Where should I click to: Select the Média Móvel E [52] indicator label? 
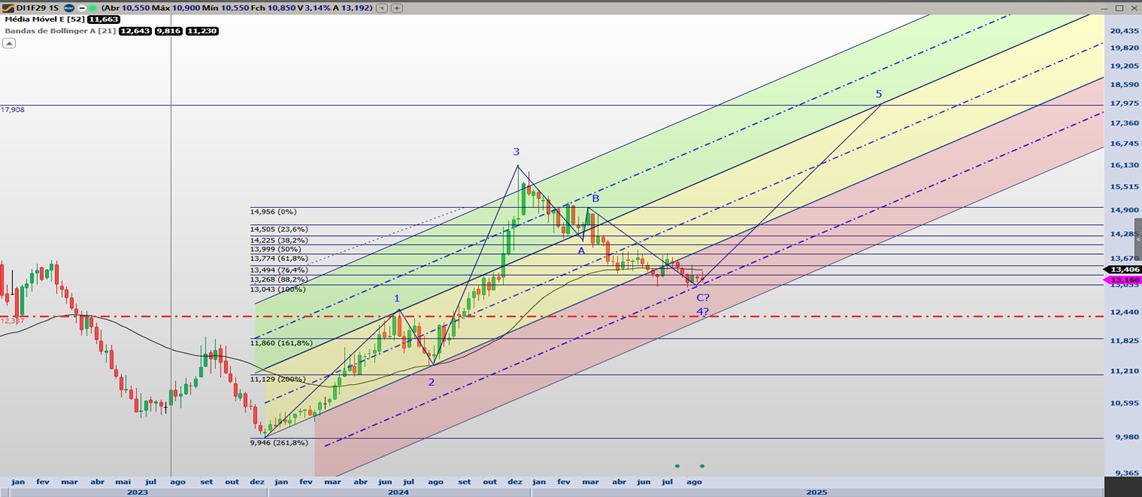42,19
